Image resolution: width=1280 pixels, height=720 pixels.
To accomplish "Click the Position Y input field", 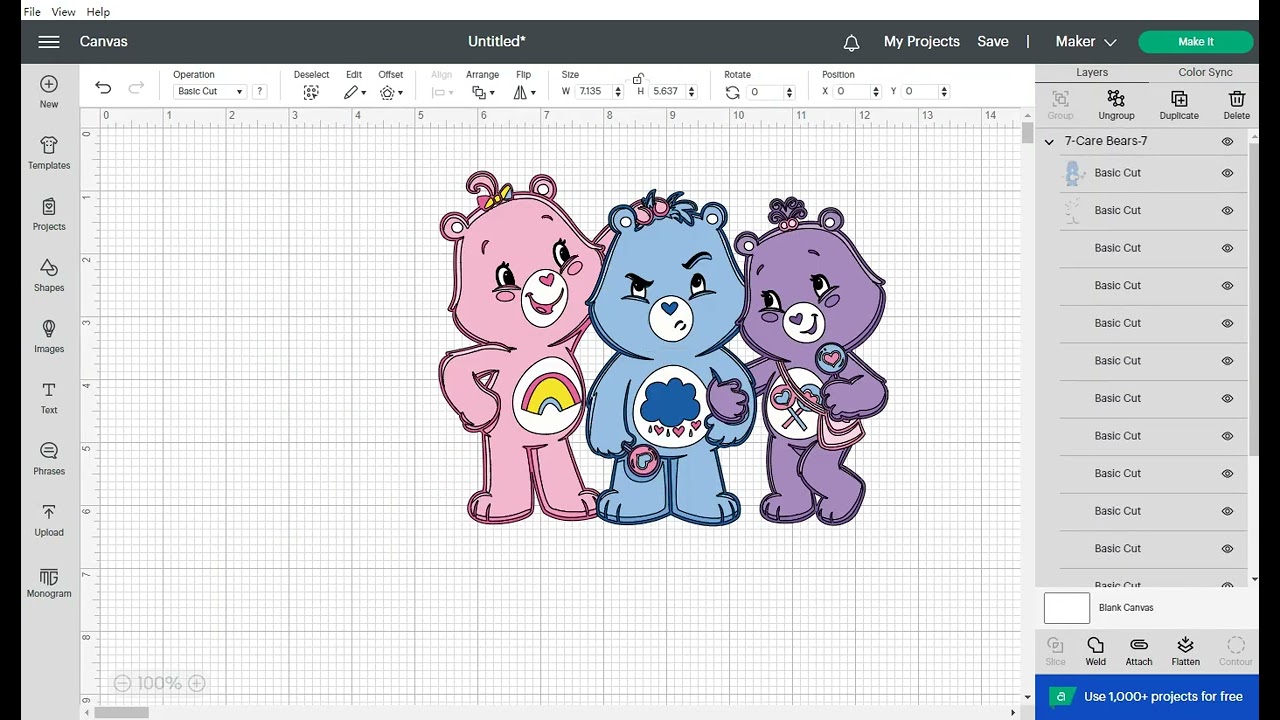I will pos(920,92).
